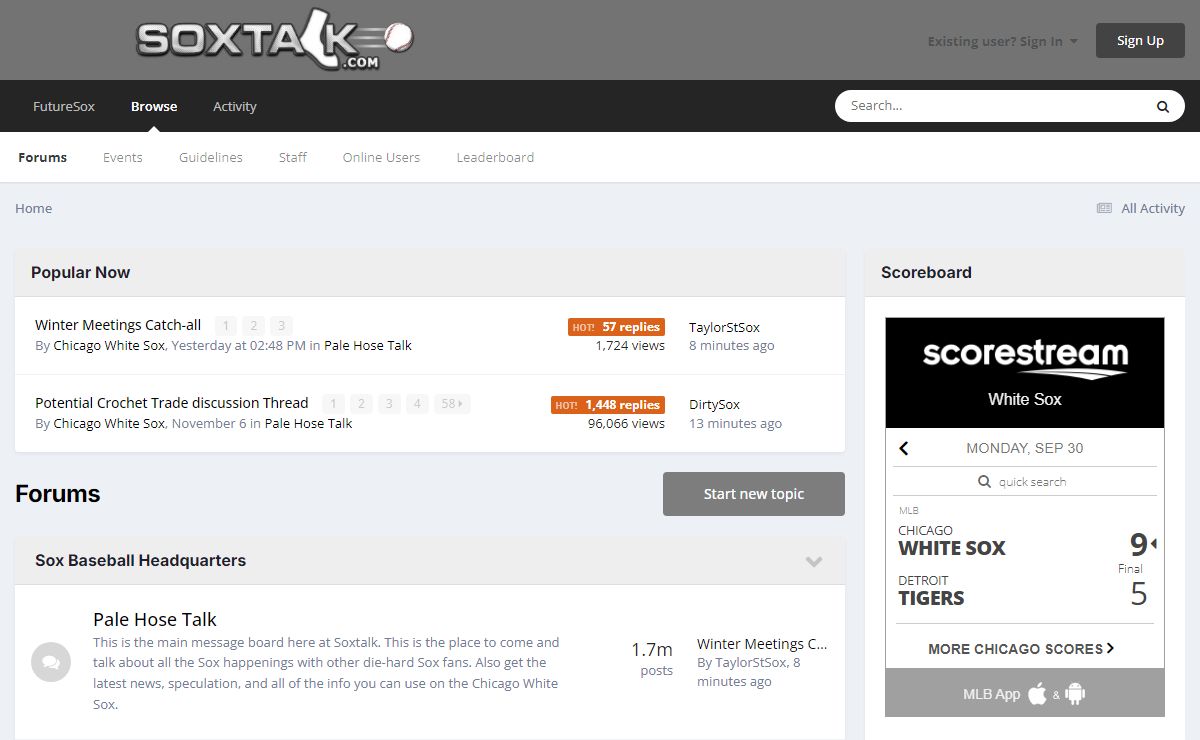Open FutureSox menu item
The image size is (1200, 740).
coord(64,106)
